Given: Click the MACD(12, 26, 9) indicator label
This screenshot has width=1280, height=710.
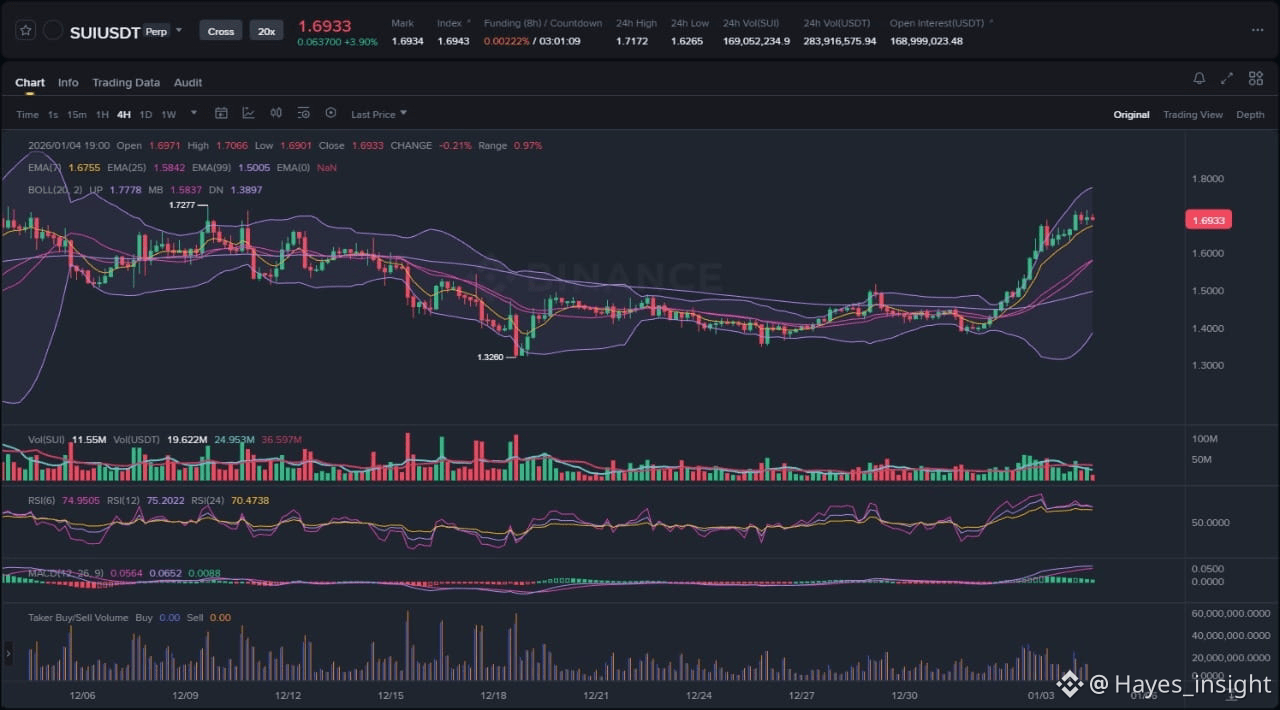Looking at the screenshot, I should tap(66, 573).
